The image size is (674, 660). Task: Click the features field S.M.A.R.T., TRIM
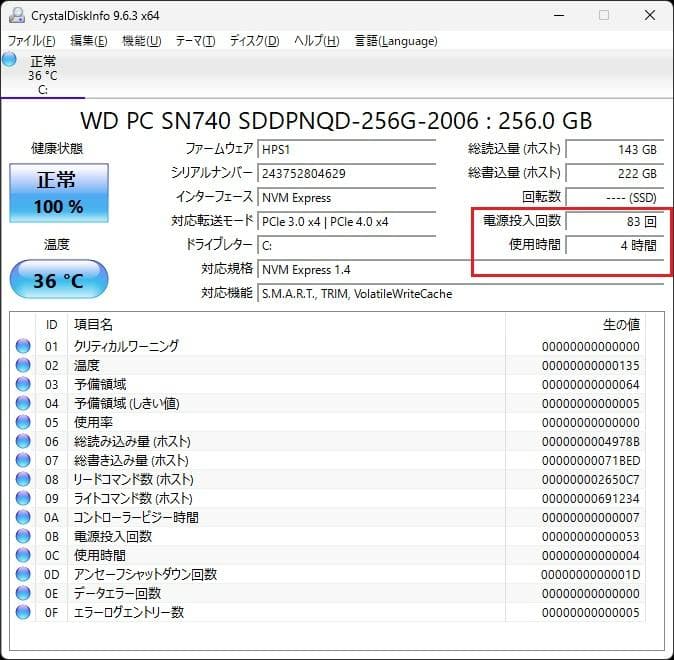pyautogui.click(x=460, y=294)
